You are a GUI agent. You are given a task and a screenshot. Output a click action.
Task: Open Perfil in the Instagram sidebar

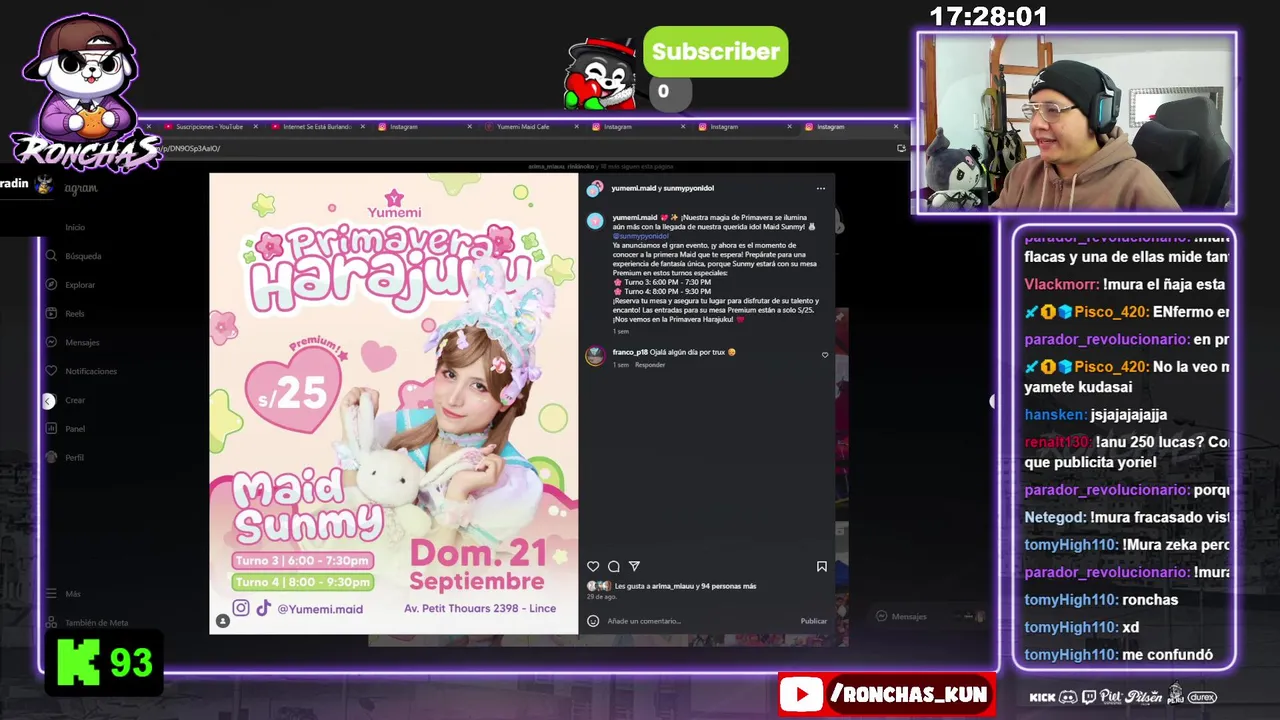tap(67, 458)
